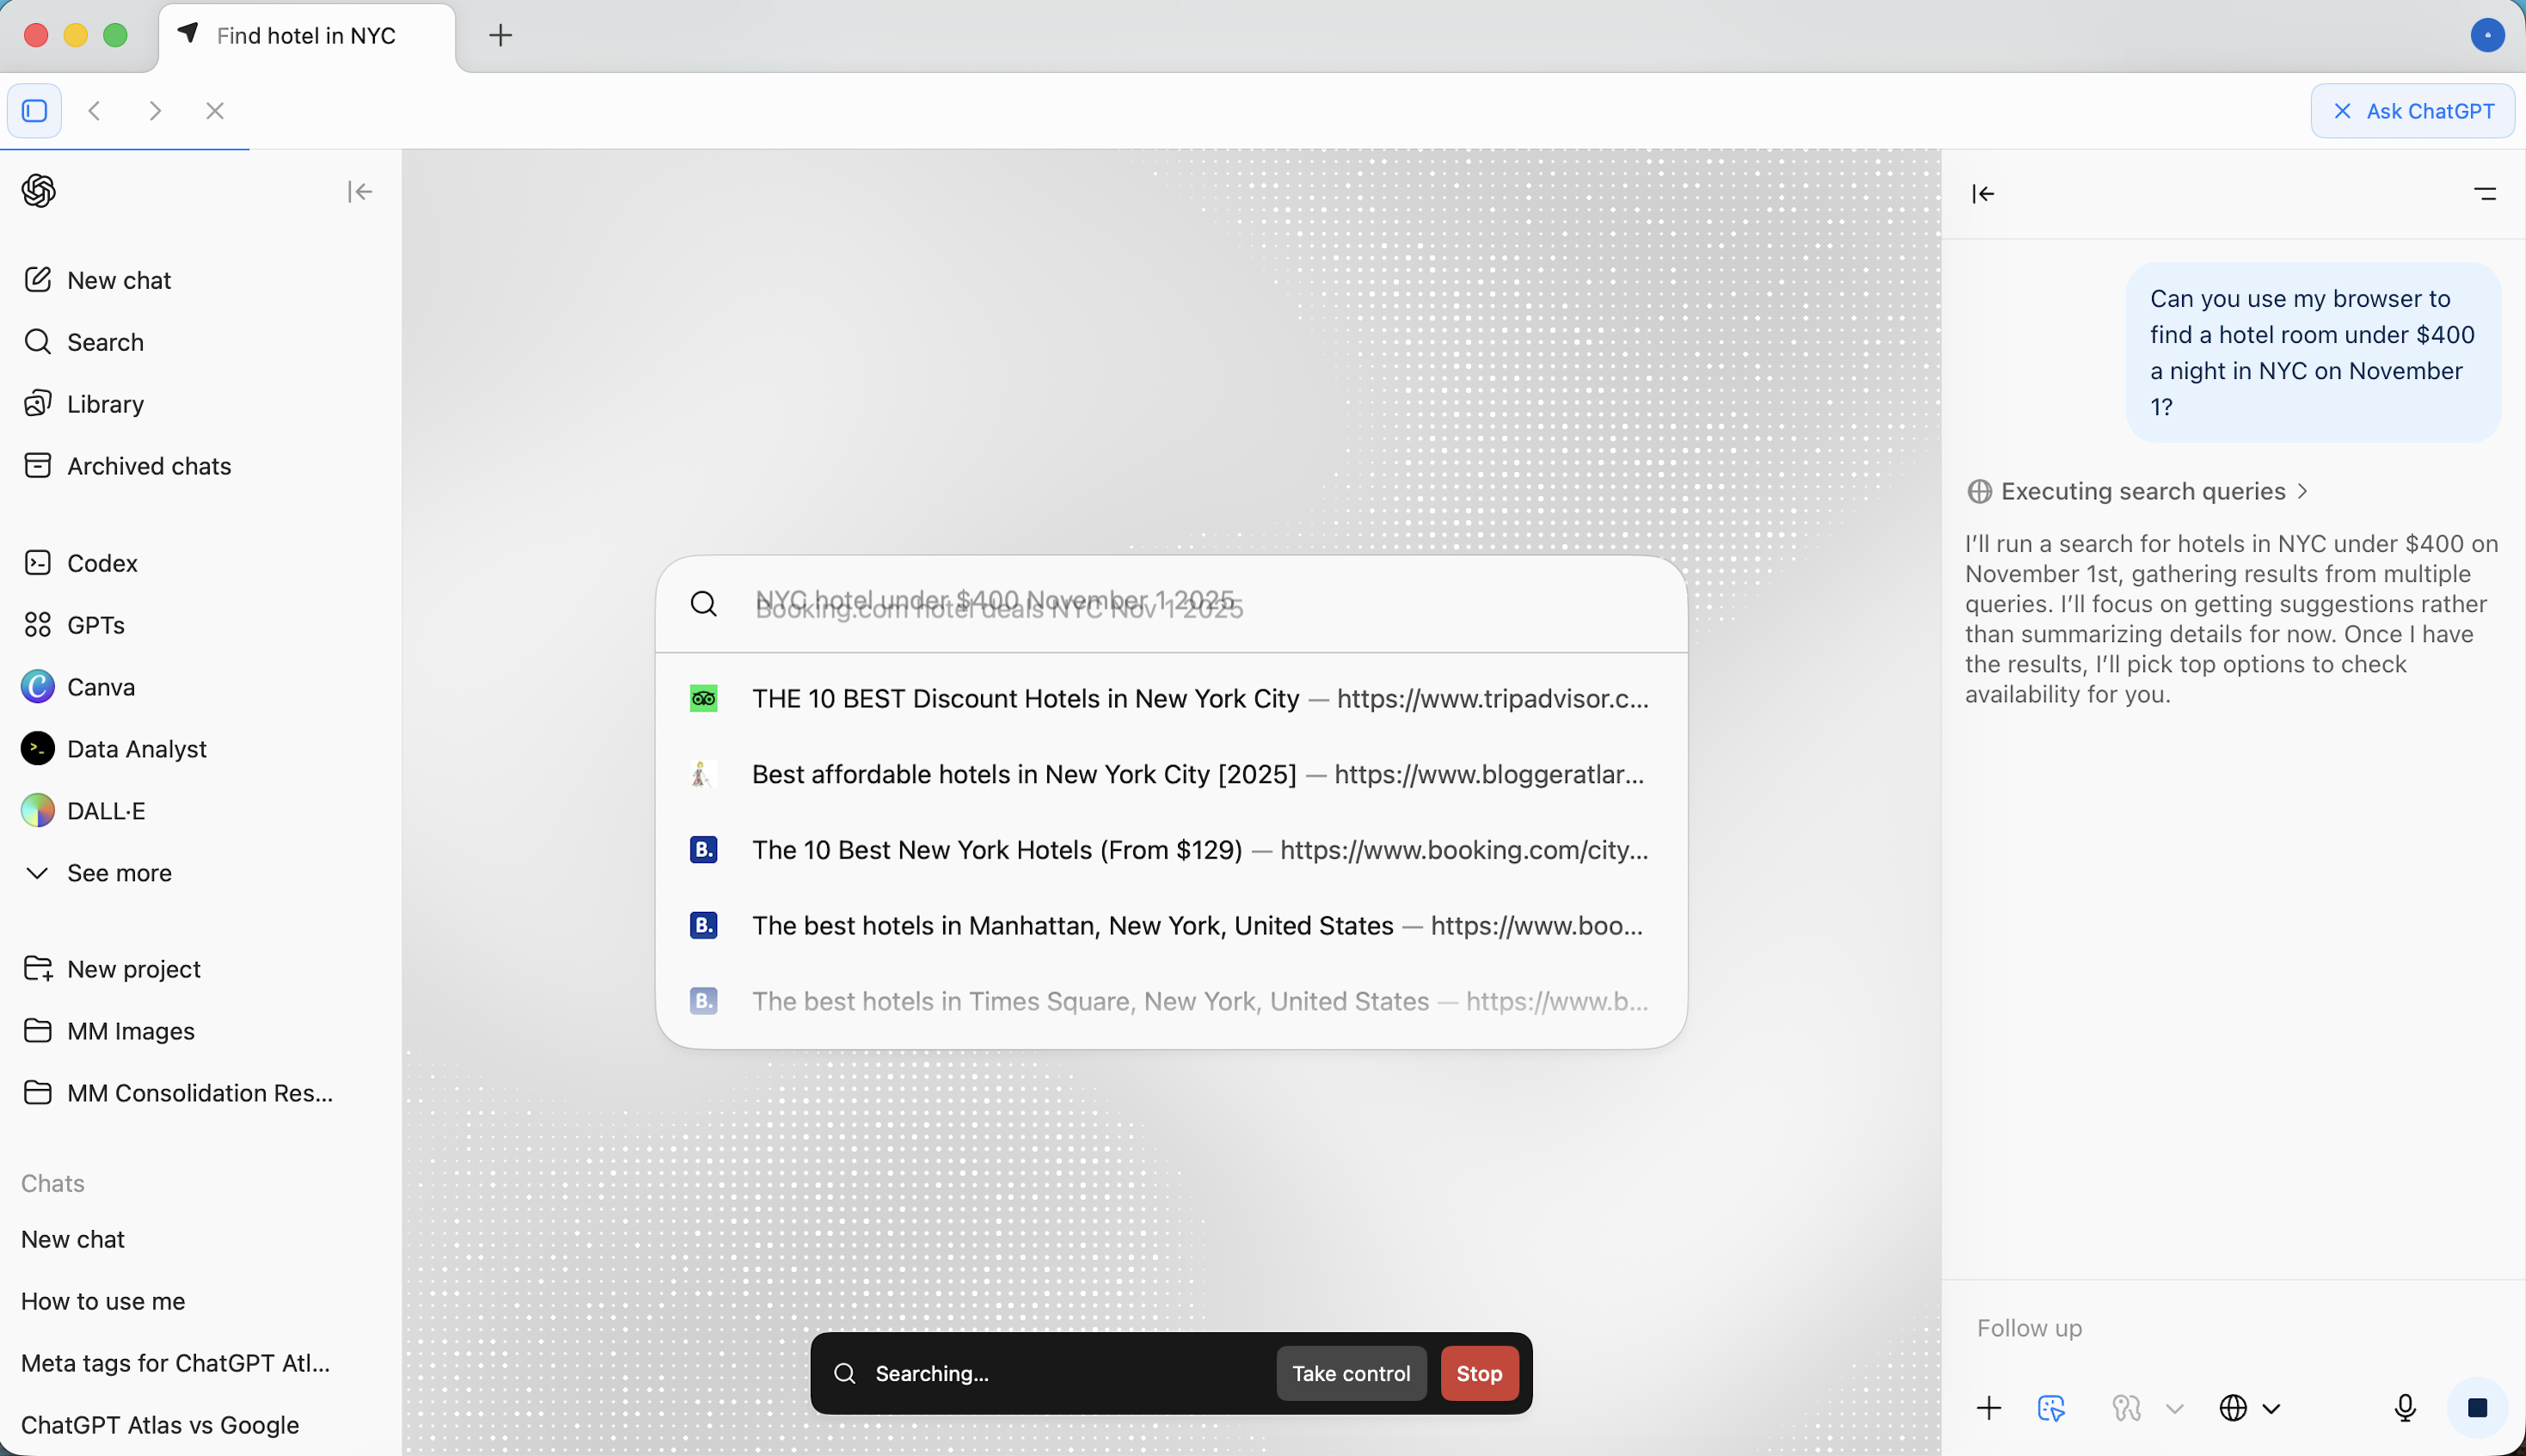This screenshot has height=1456, width=2526.
Task: Collapse the left sidebar with arrow icon
Action: coord(360,191)
